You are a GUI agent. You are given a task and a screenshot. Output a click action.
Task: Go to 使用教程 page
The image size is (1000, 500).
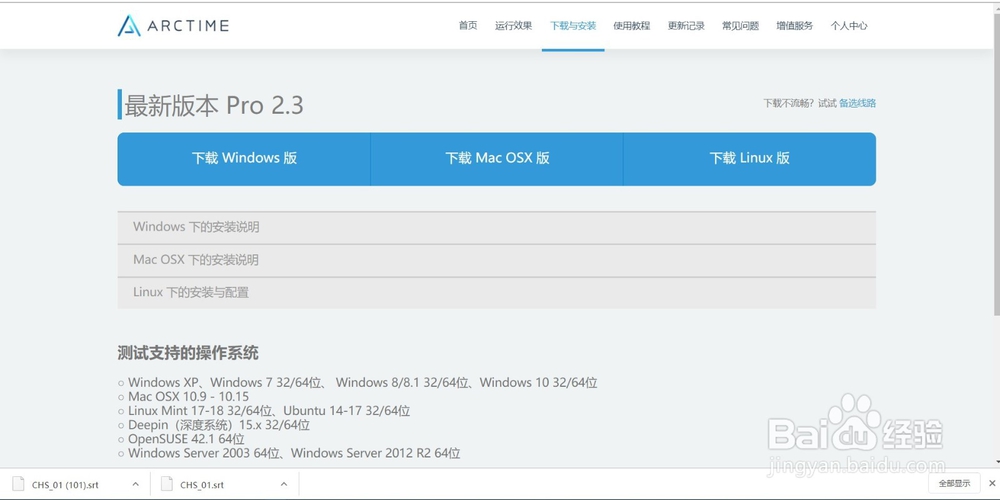pos(631,26)
